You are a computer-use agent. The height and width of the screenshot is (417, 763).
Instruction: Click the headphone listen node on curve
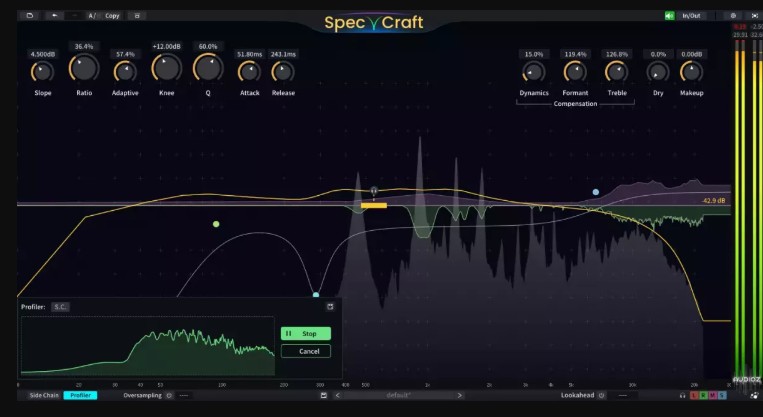coord(374,191)
